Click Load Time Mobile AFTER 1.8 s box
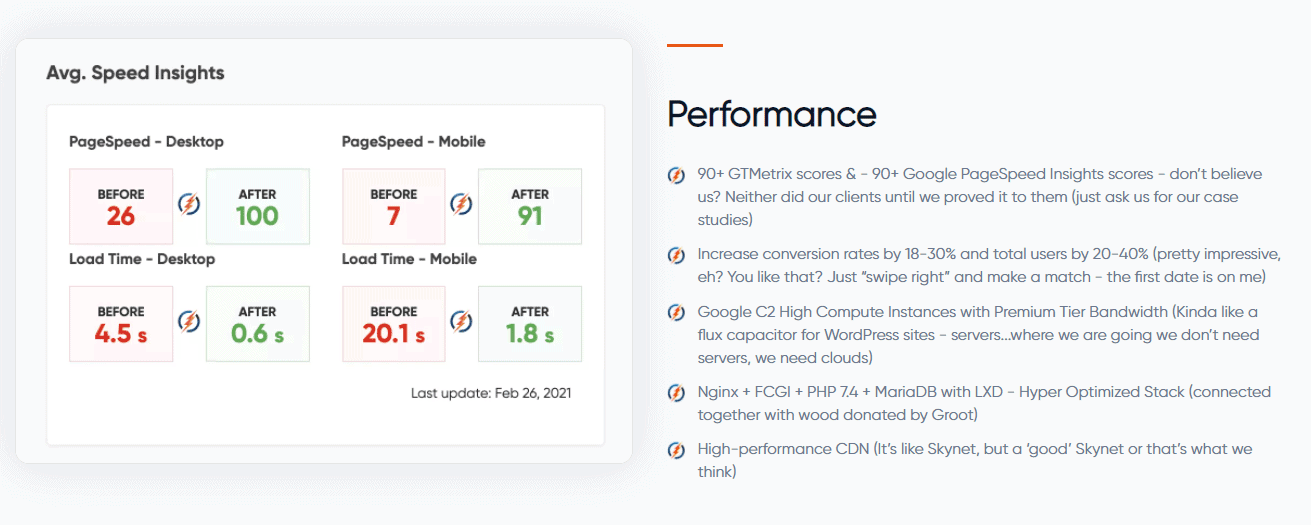The image size is (1311, 525). [x=530, y=323]
